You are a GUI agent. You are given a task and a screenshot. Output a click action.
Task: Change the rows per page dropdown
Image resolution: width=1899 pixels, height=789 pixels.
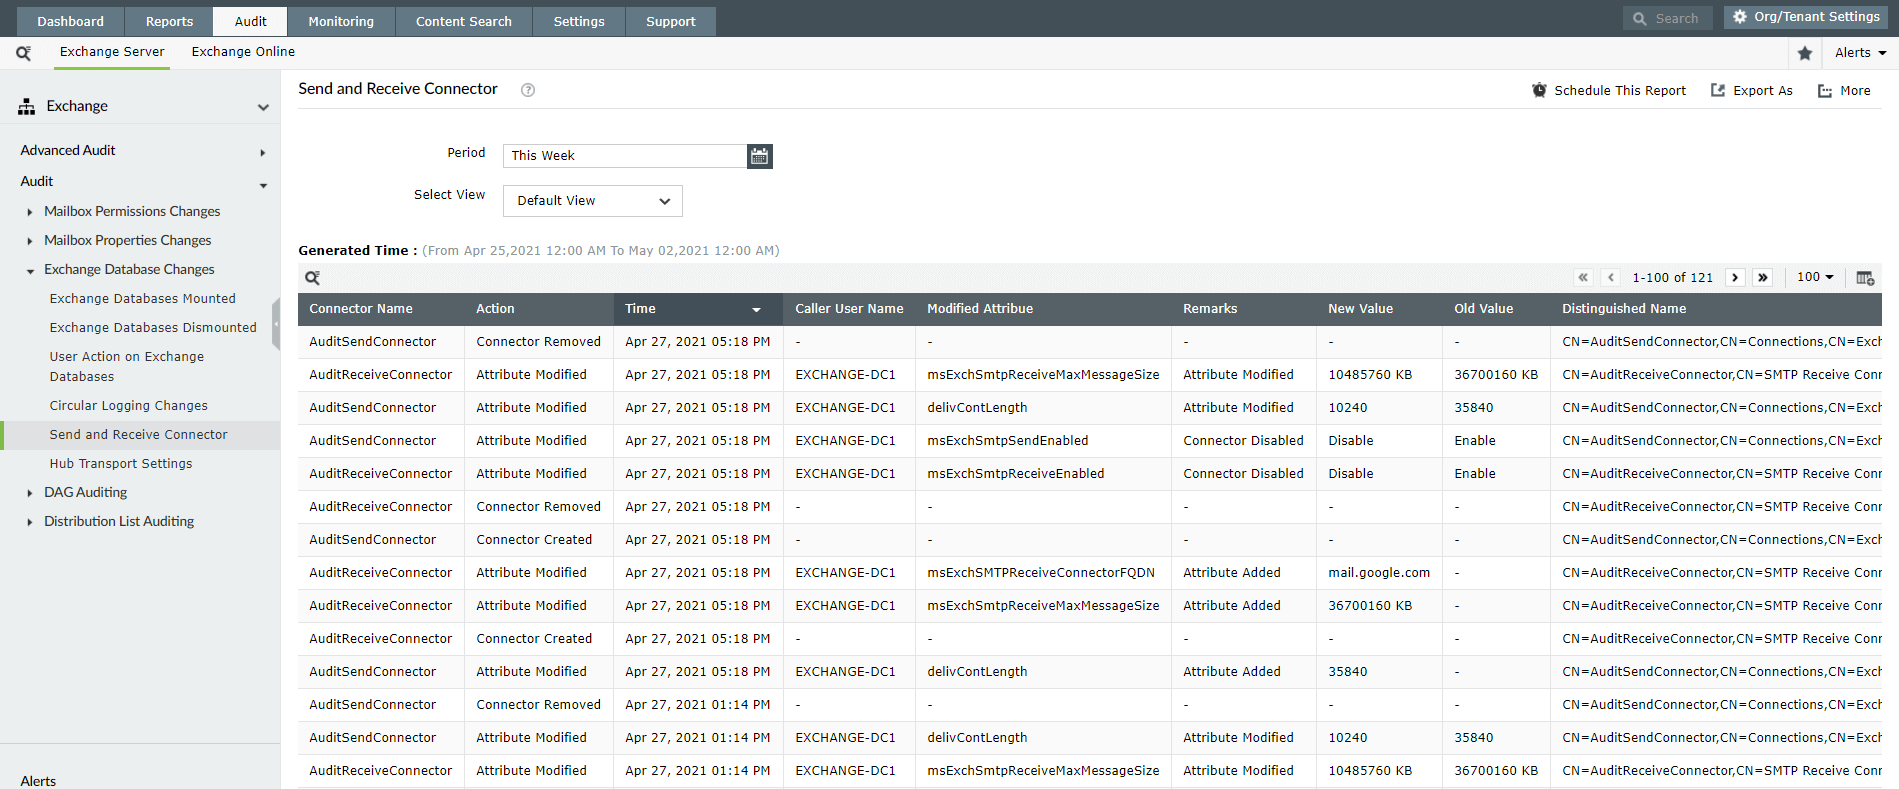coord(1815,277)
